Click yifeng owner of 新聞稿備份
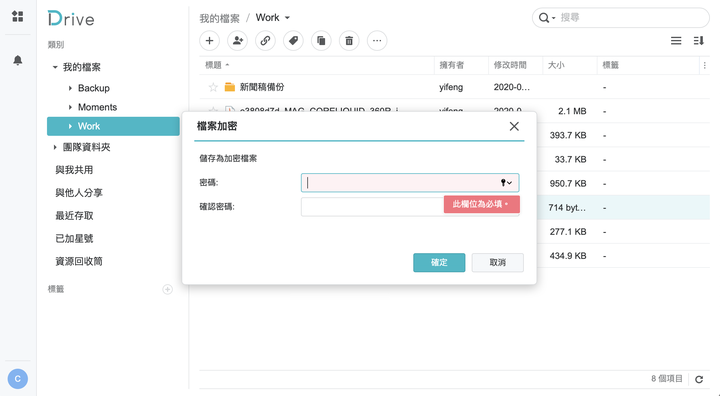 click(451, 87)
